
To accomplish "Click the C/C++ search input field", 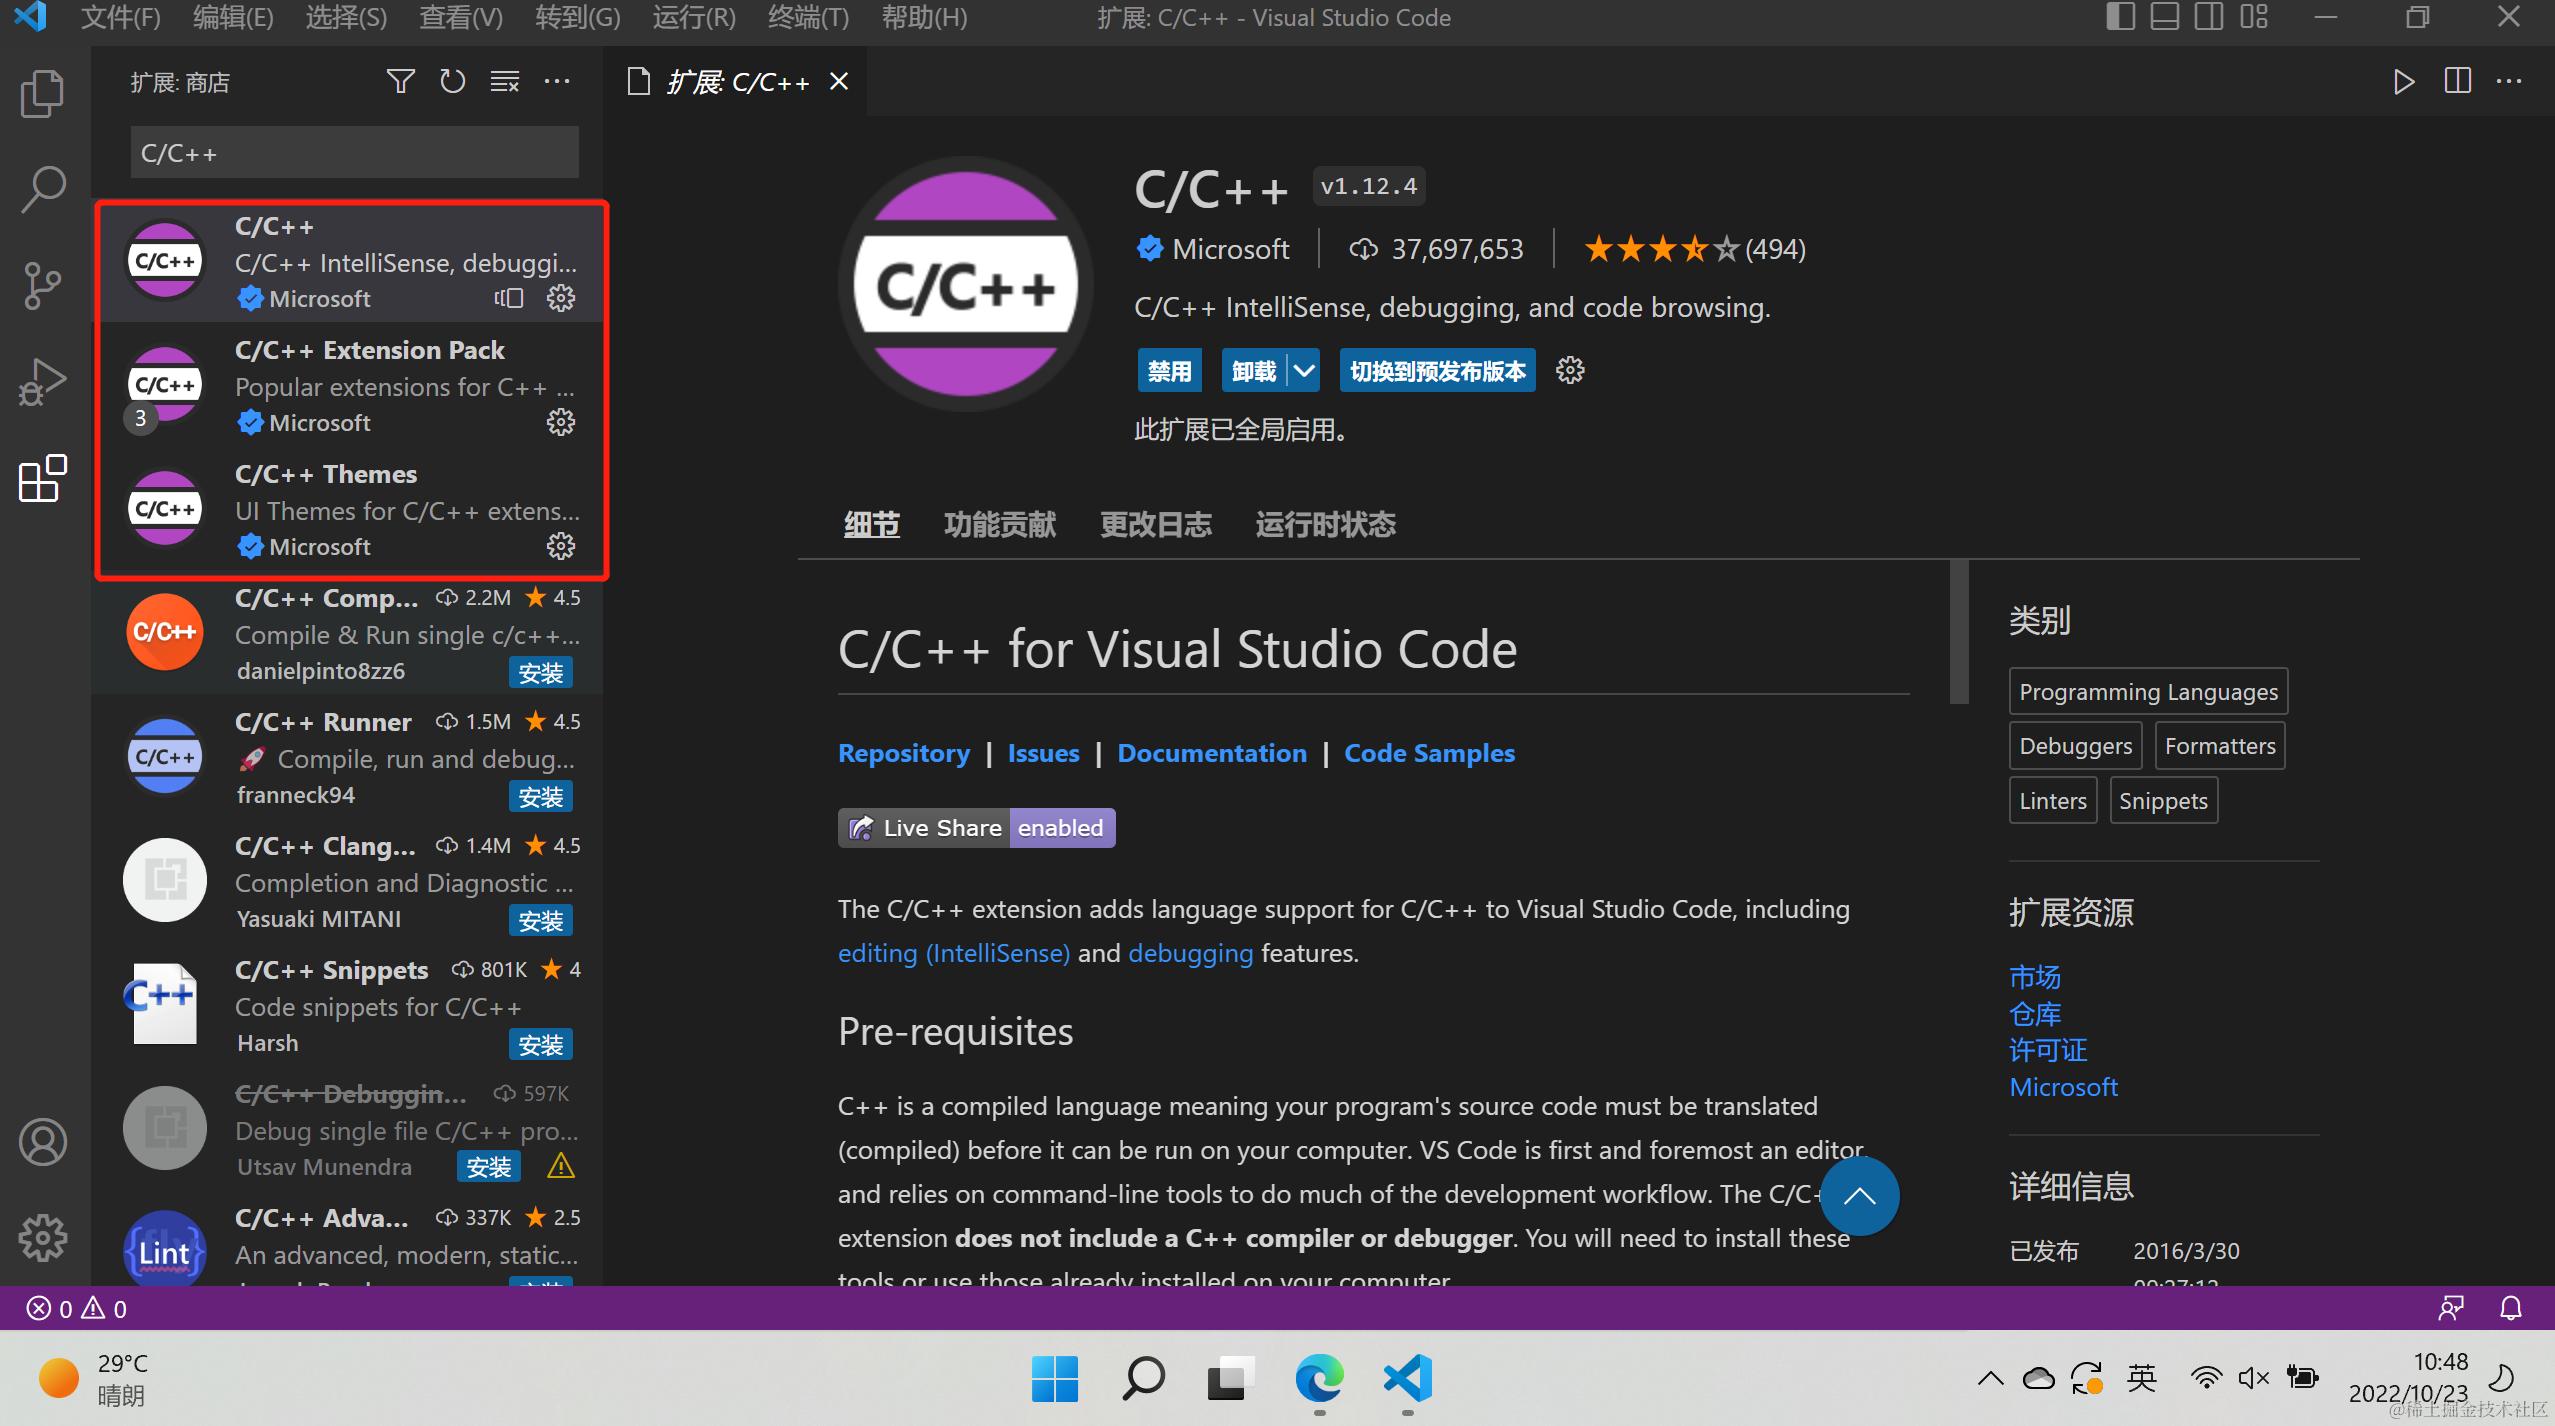I will click(354, 153).
